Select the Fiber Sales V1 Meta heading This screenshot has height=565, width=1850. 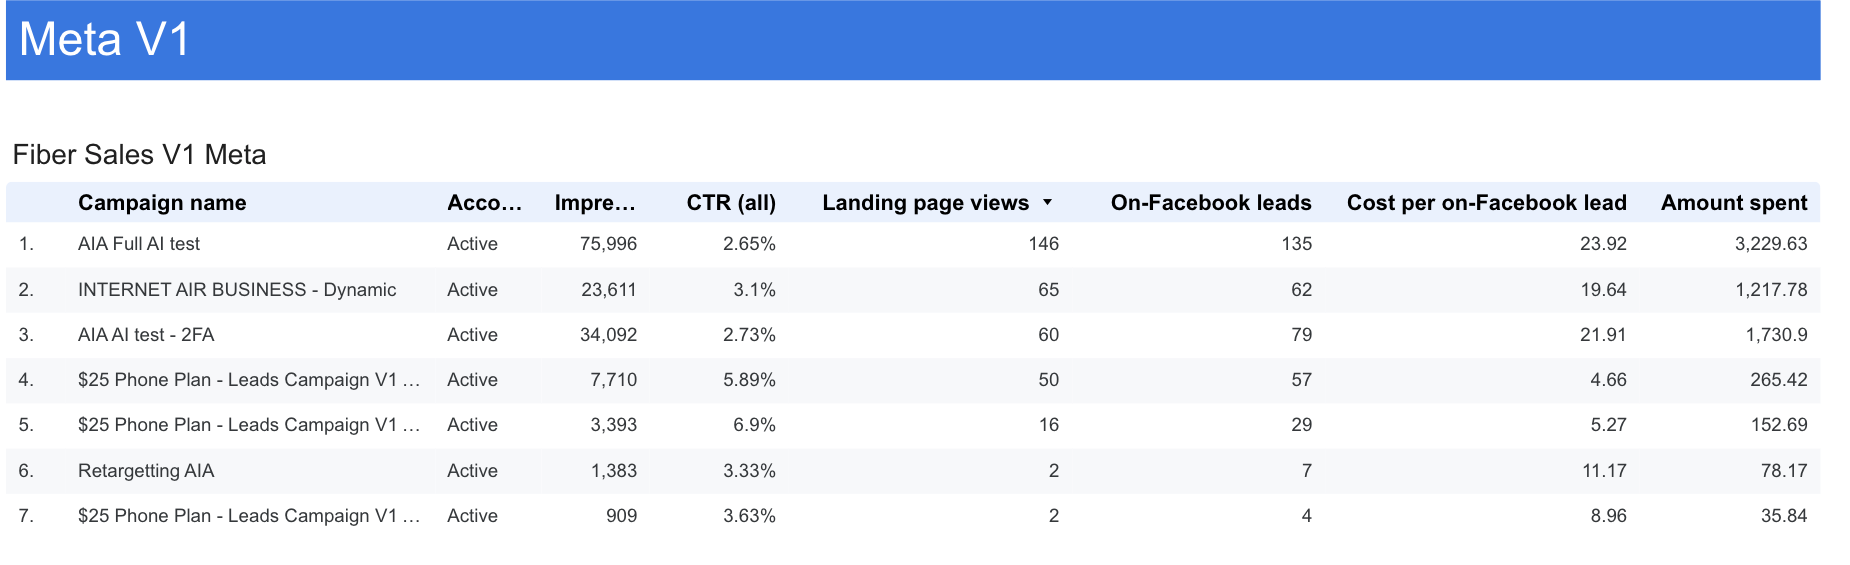(139, 155)
